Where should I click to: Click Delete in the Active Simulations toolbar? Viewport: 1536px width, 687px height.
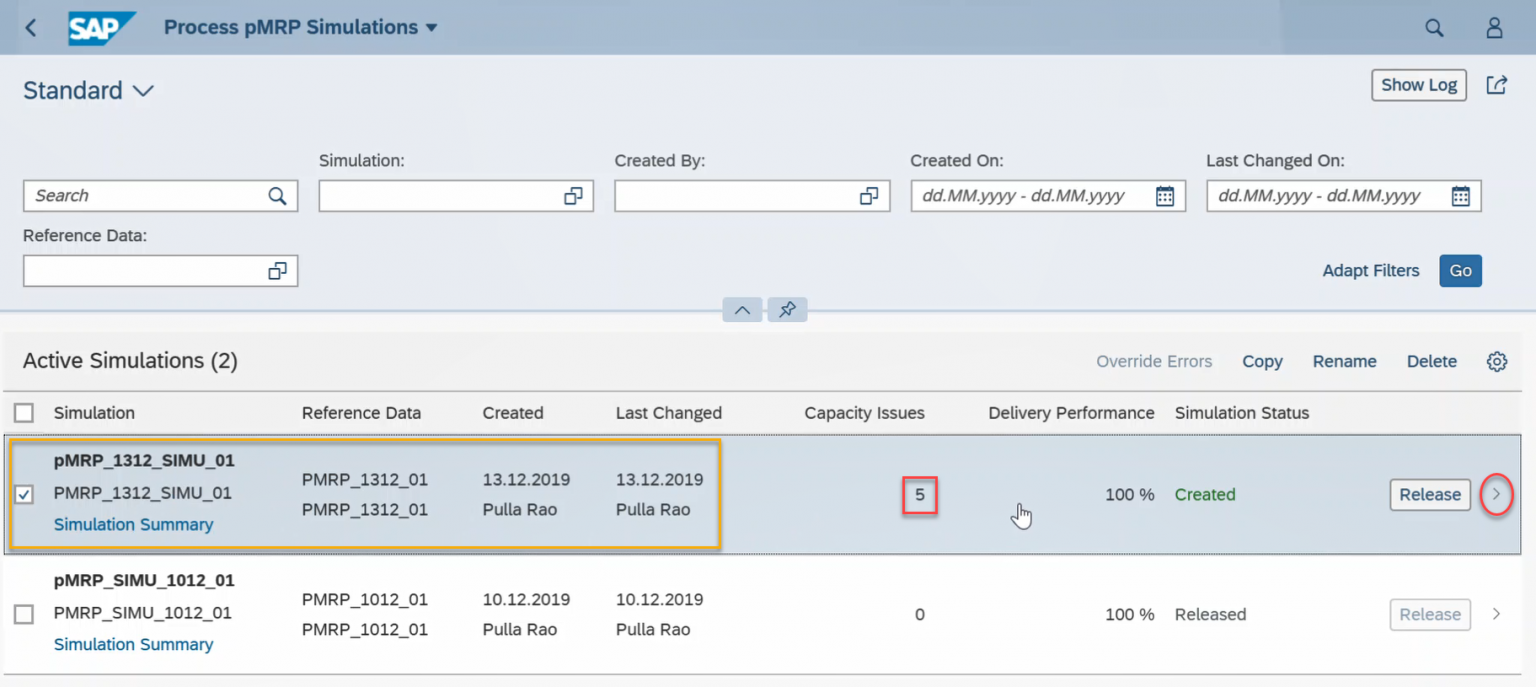pyautogui.click(x=1431, y=361)
